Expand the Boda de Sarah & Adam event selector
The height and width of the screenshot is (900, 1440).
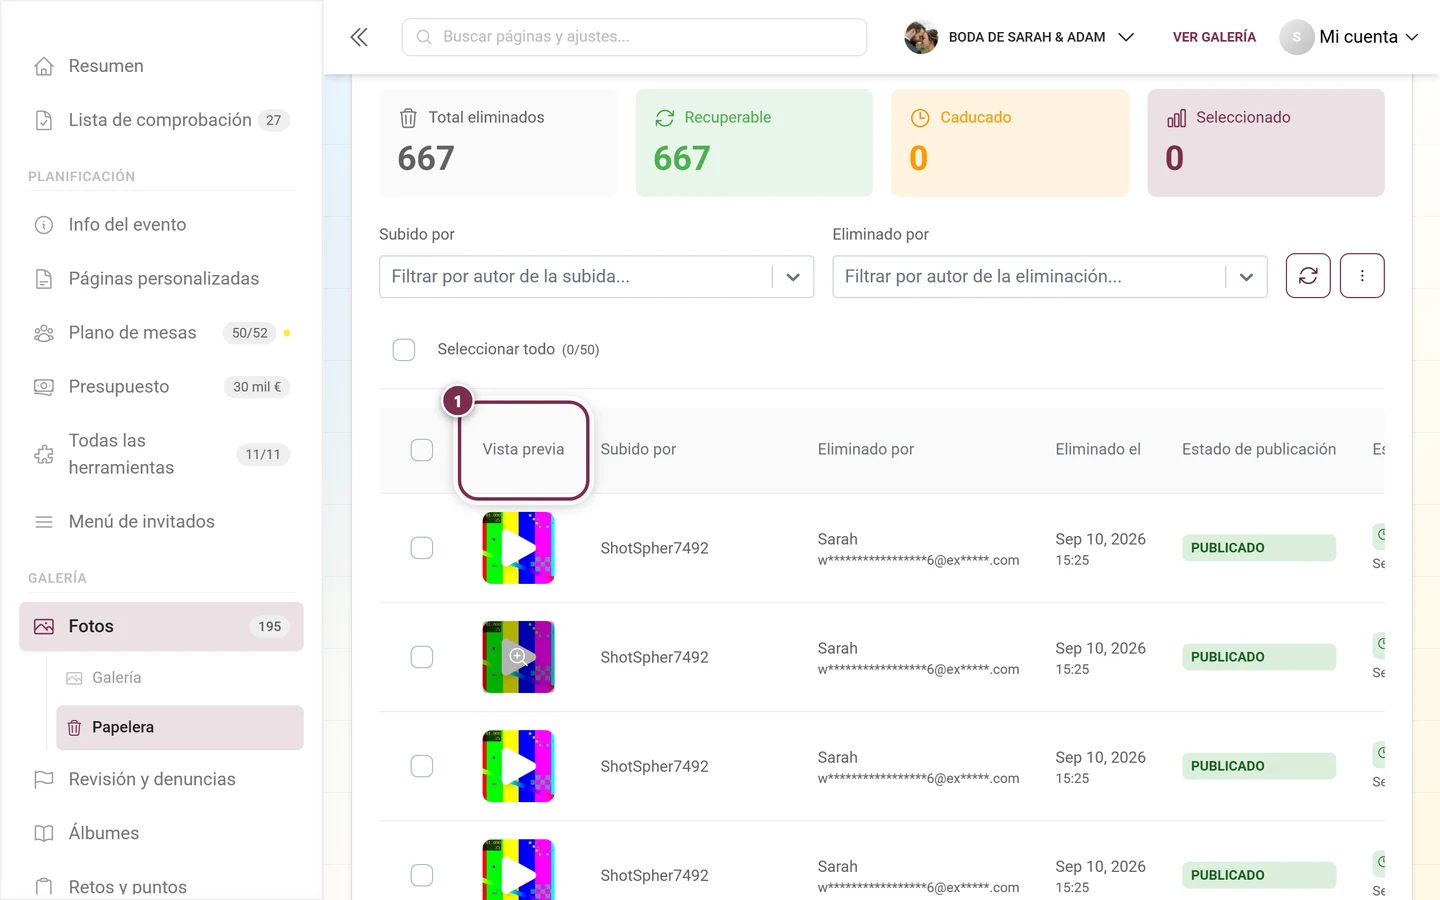point(1019,37)
